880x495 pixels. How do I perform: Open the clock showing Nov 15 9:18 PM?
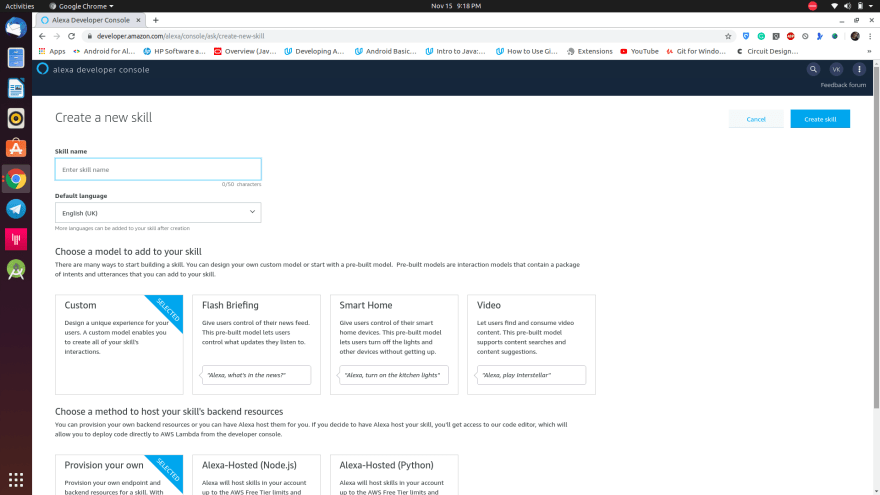click(456, 6)
